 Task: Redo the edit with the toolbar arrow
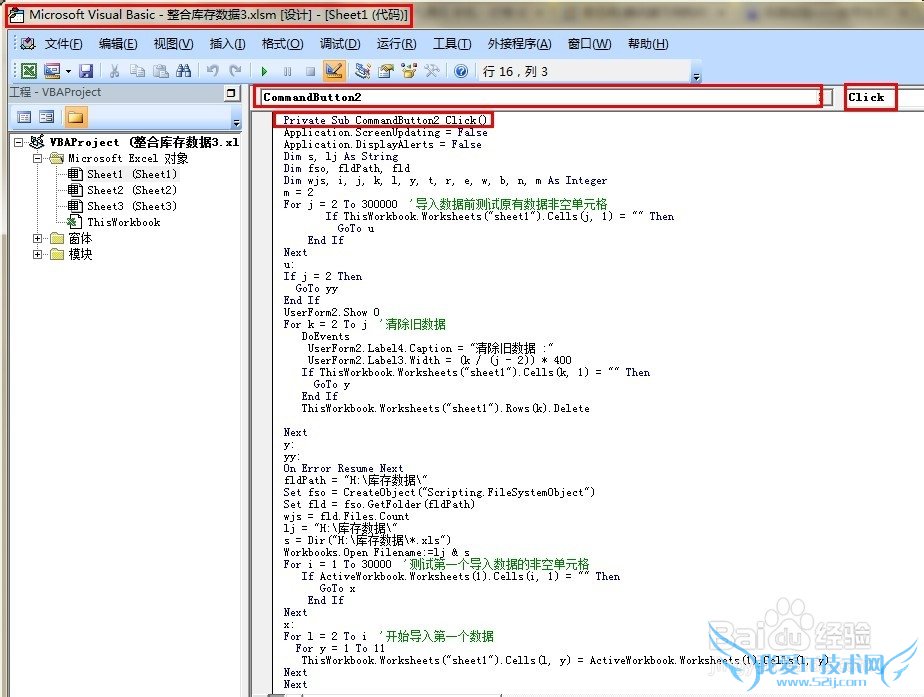[x=236, y=71]
